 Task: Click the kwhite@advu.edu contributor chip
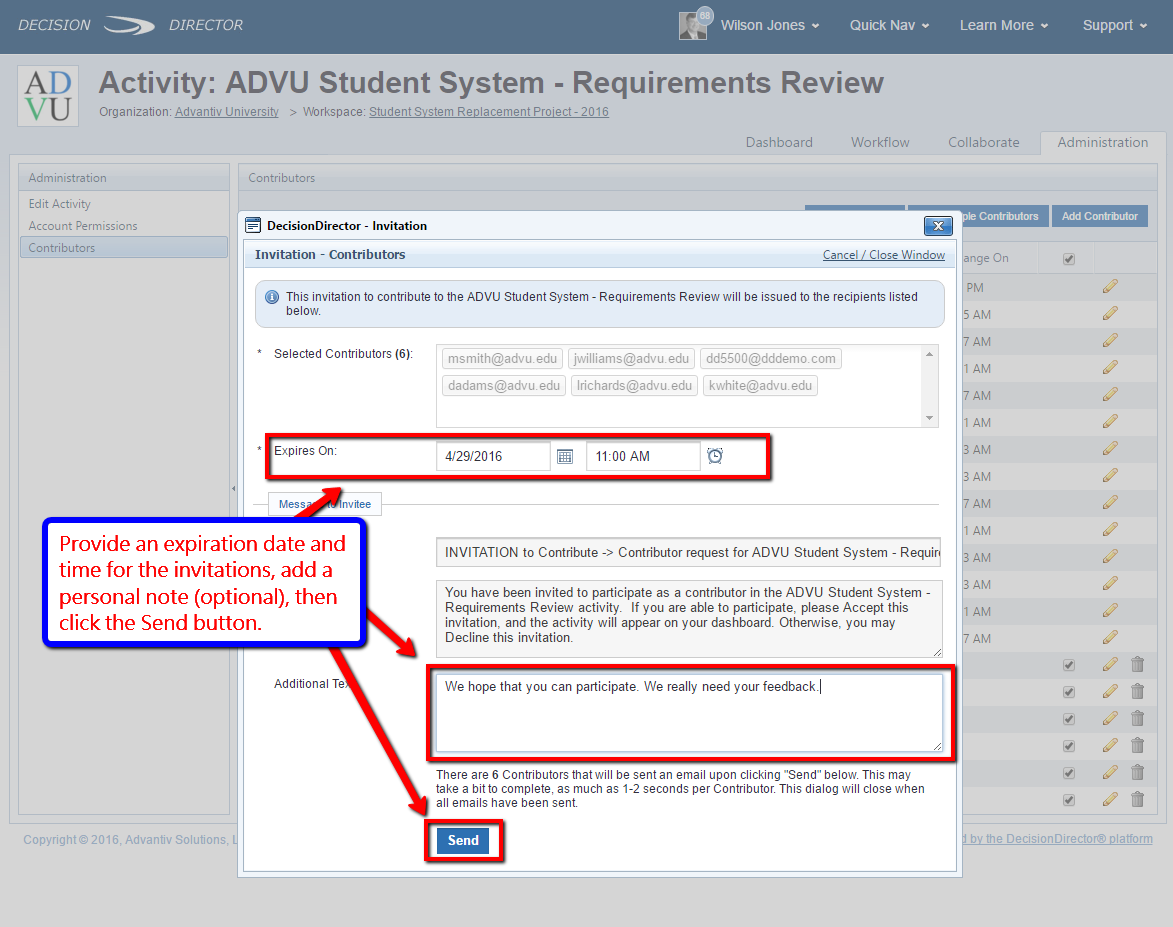point(760,386)
